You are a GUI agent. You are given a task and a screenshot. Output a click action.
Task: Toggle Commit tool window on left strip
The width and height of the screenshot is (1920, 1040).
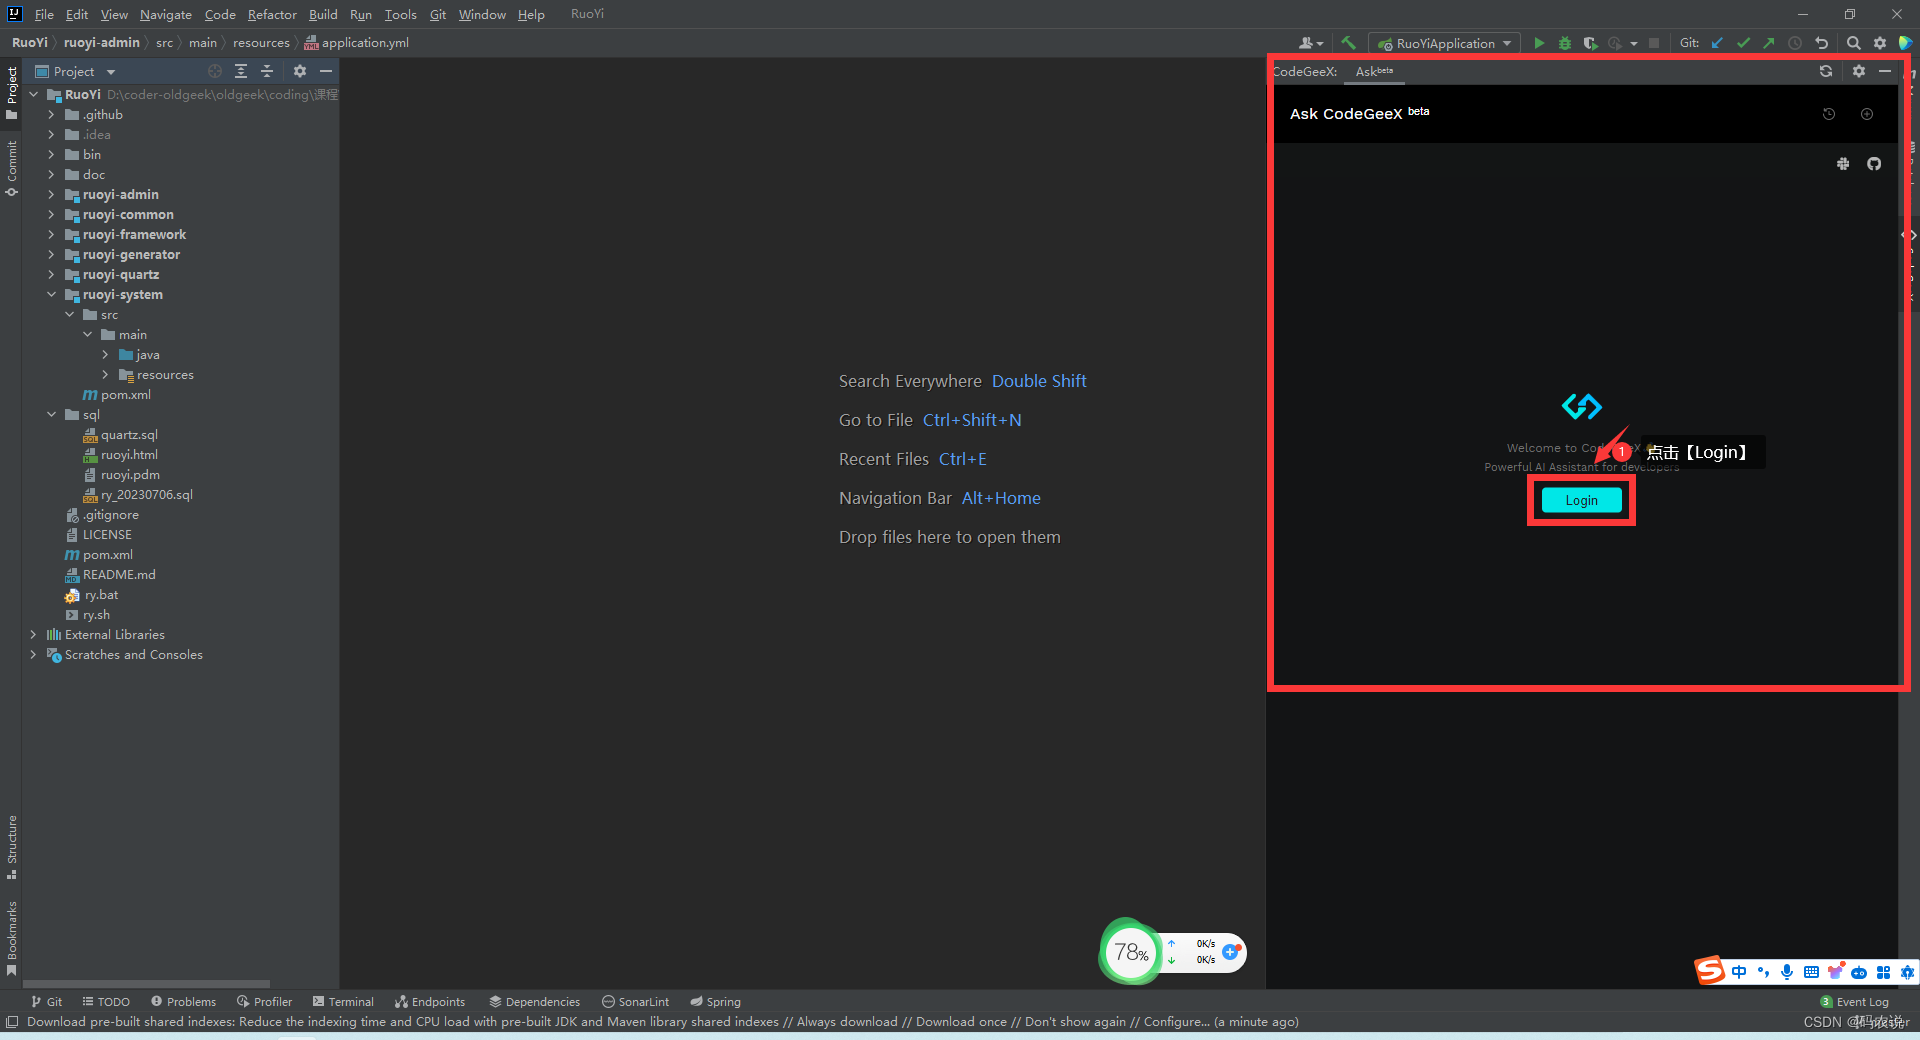click(11, 168)
